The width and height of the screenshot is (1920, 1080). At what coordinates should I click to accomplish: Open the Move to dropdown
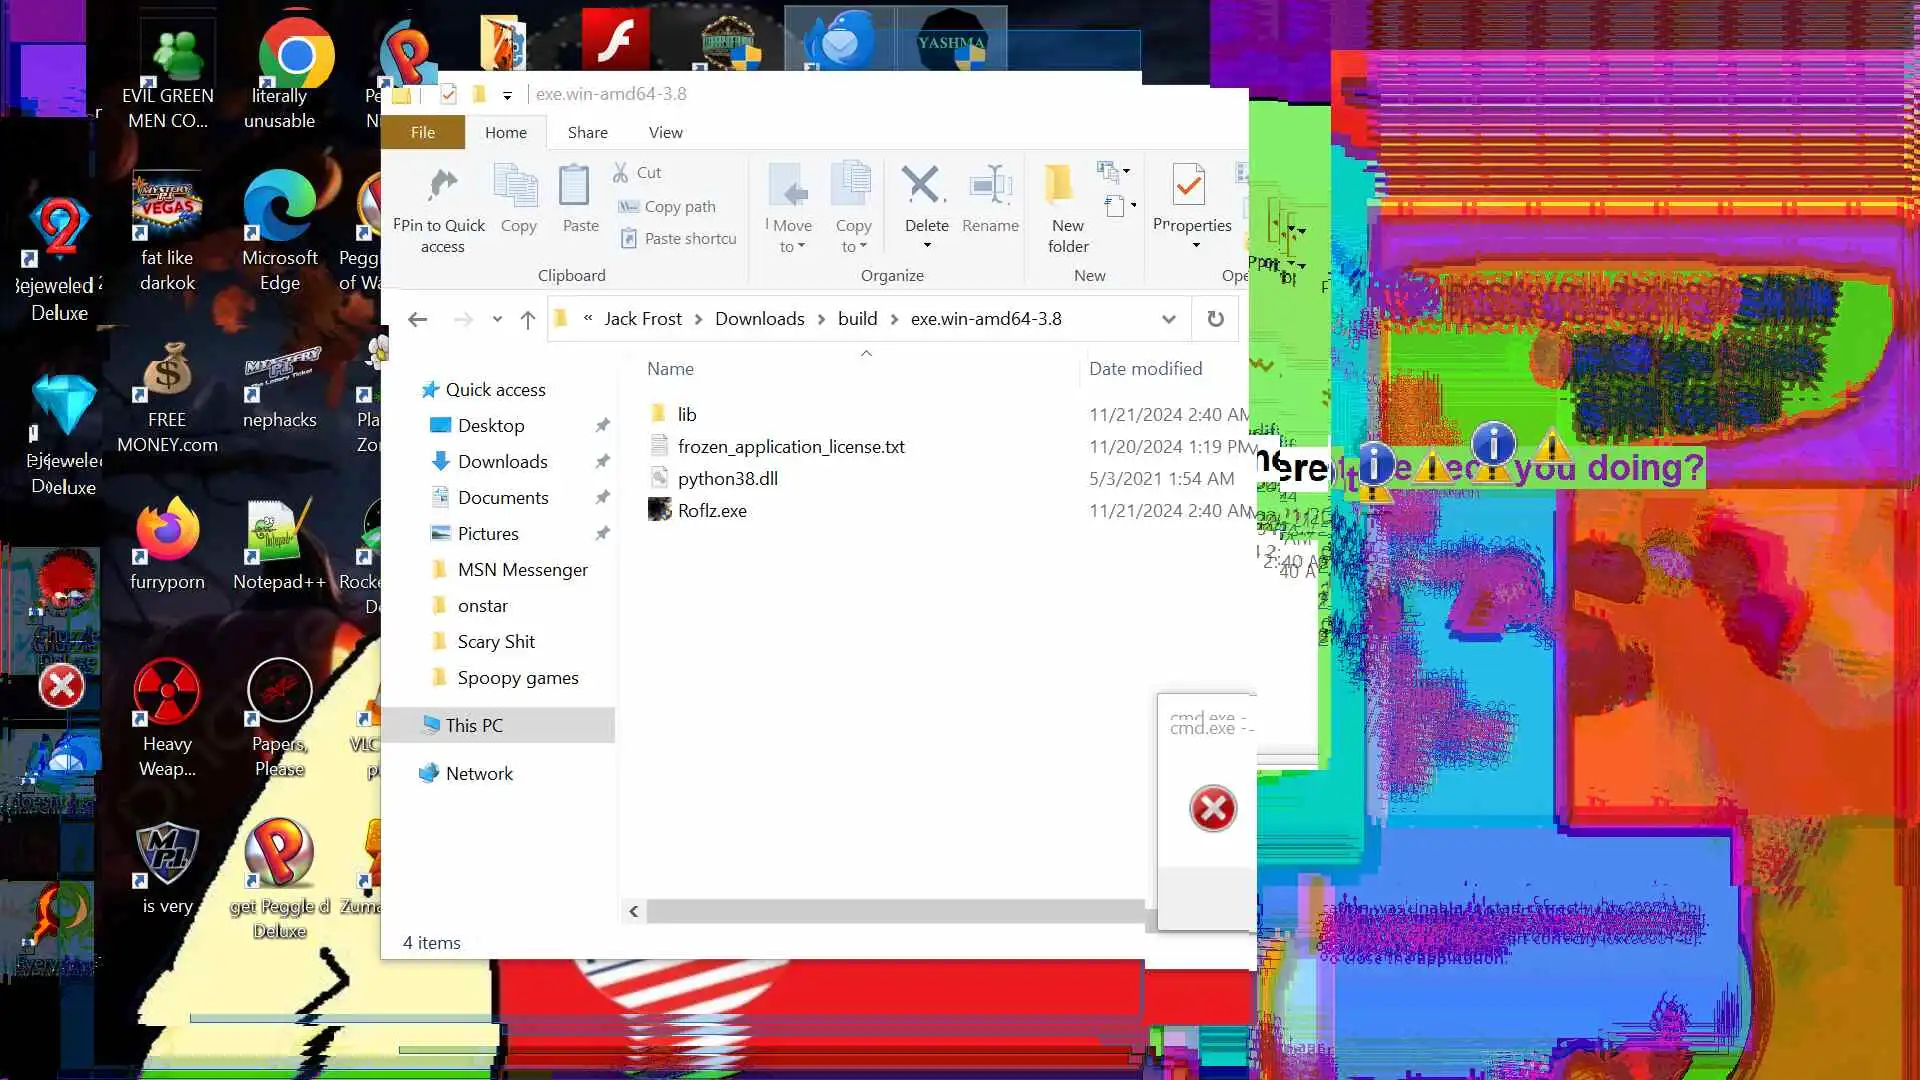[791, 236]
